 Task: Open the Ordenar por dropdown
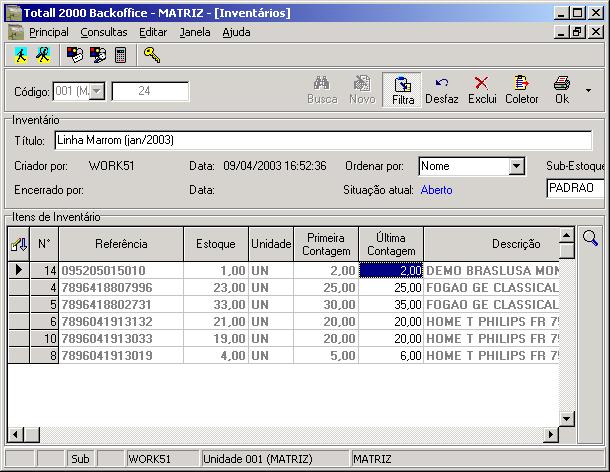coord(516,166)
